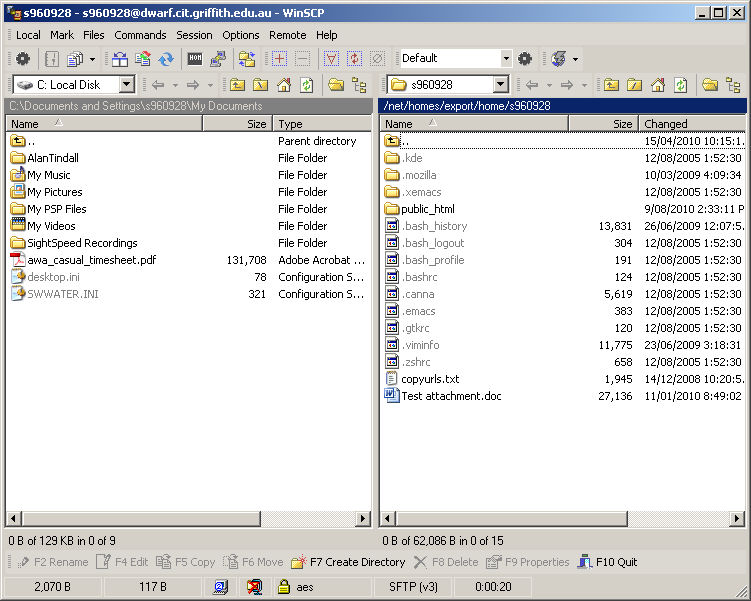Select SWWATER.INI file
Viewport: 751px width, 601px height.
(x=55, y=294)
